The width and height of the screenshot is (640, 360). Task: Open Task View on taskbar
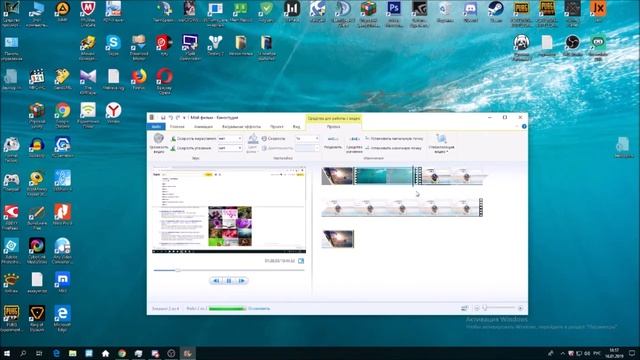pyautogui.click(x=39, y=353)
